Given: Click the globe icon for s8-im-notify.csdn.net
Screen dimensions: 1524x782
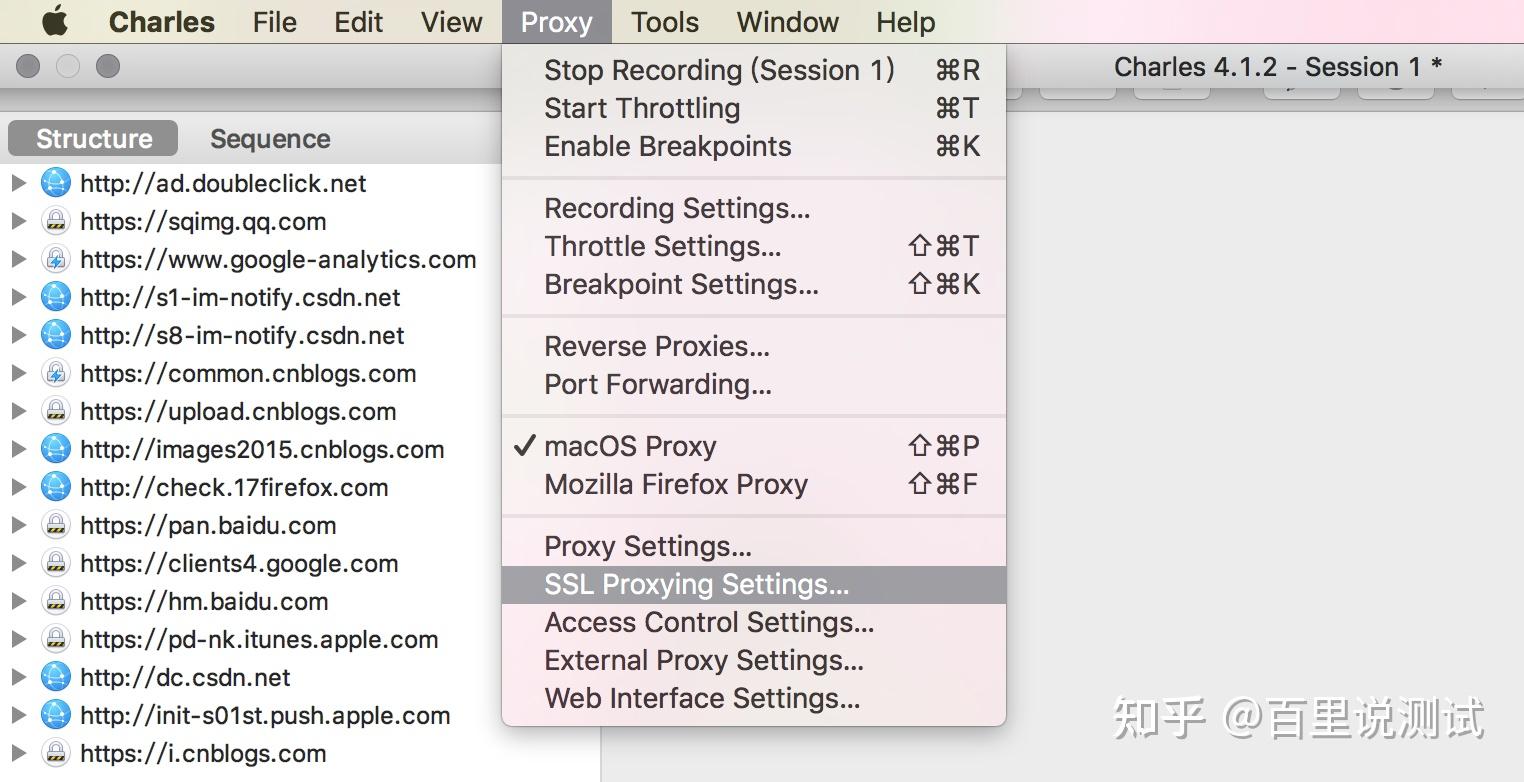Looking at the screenshot, I should [x=56, y=335].
